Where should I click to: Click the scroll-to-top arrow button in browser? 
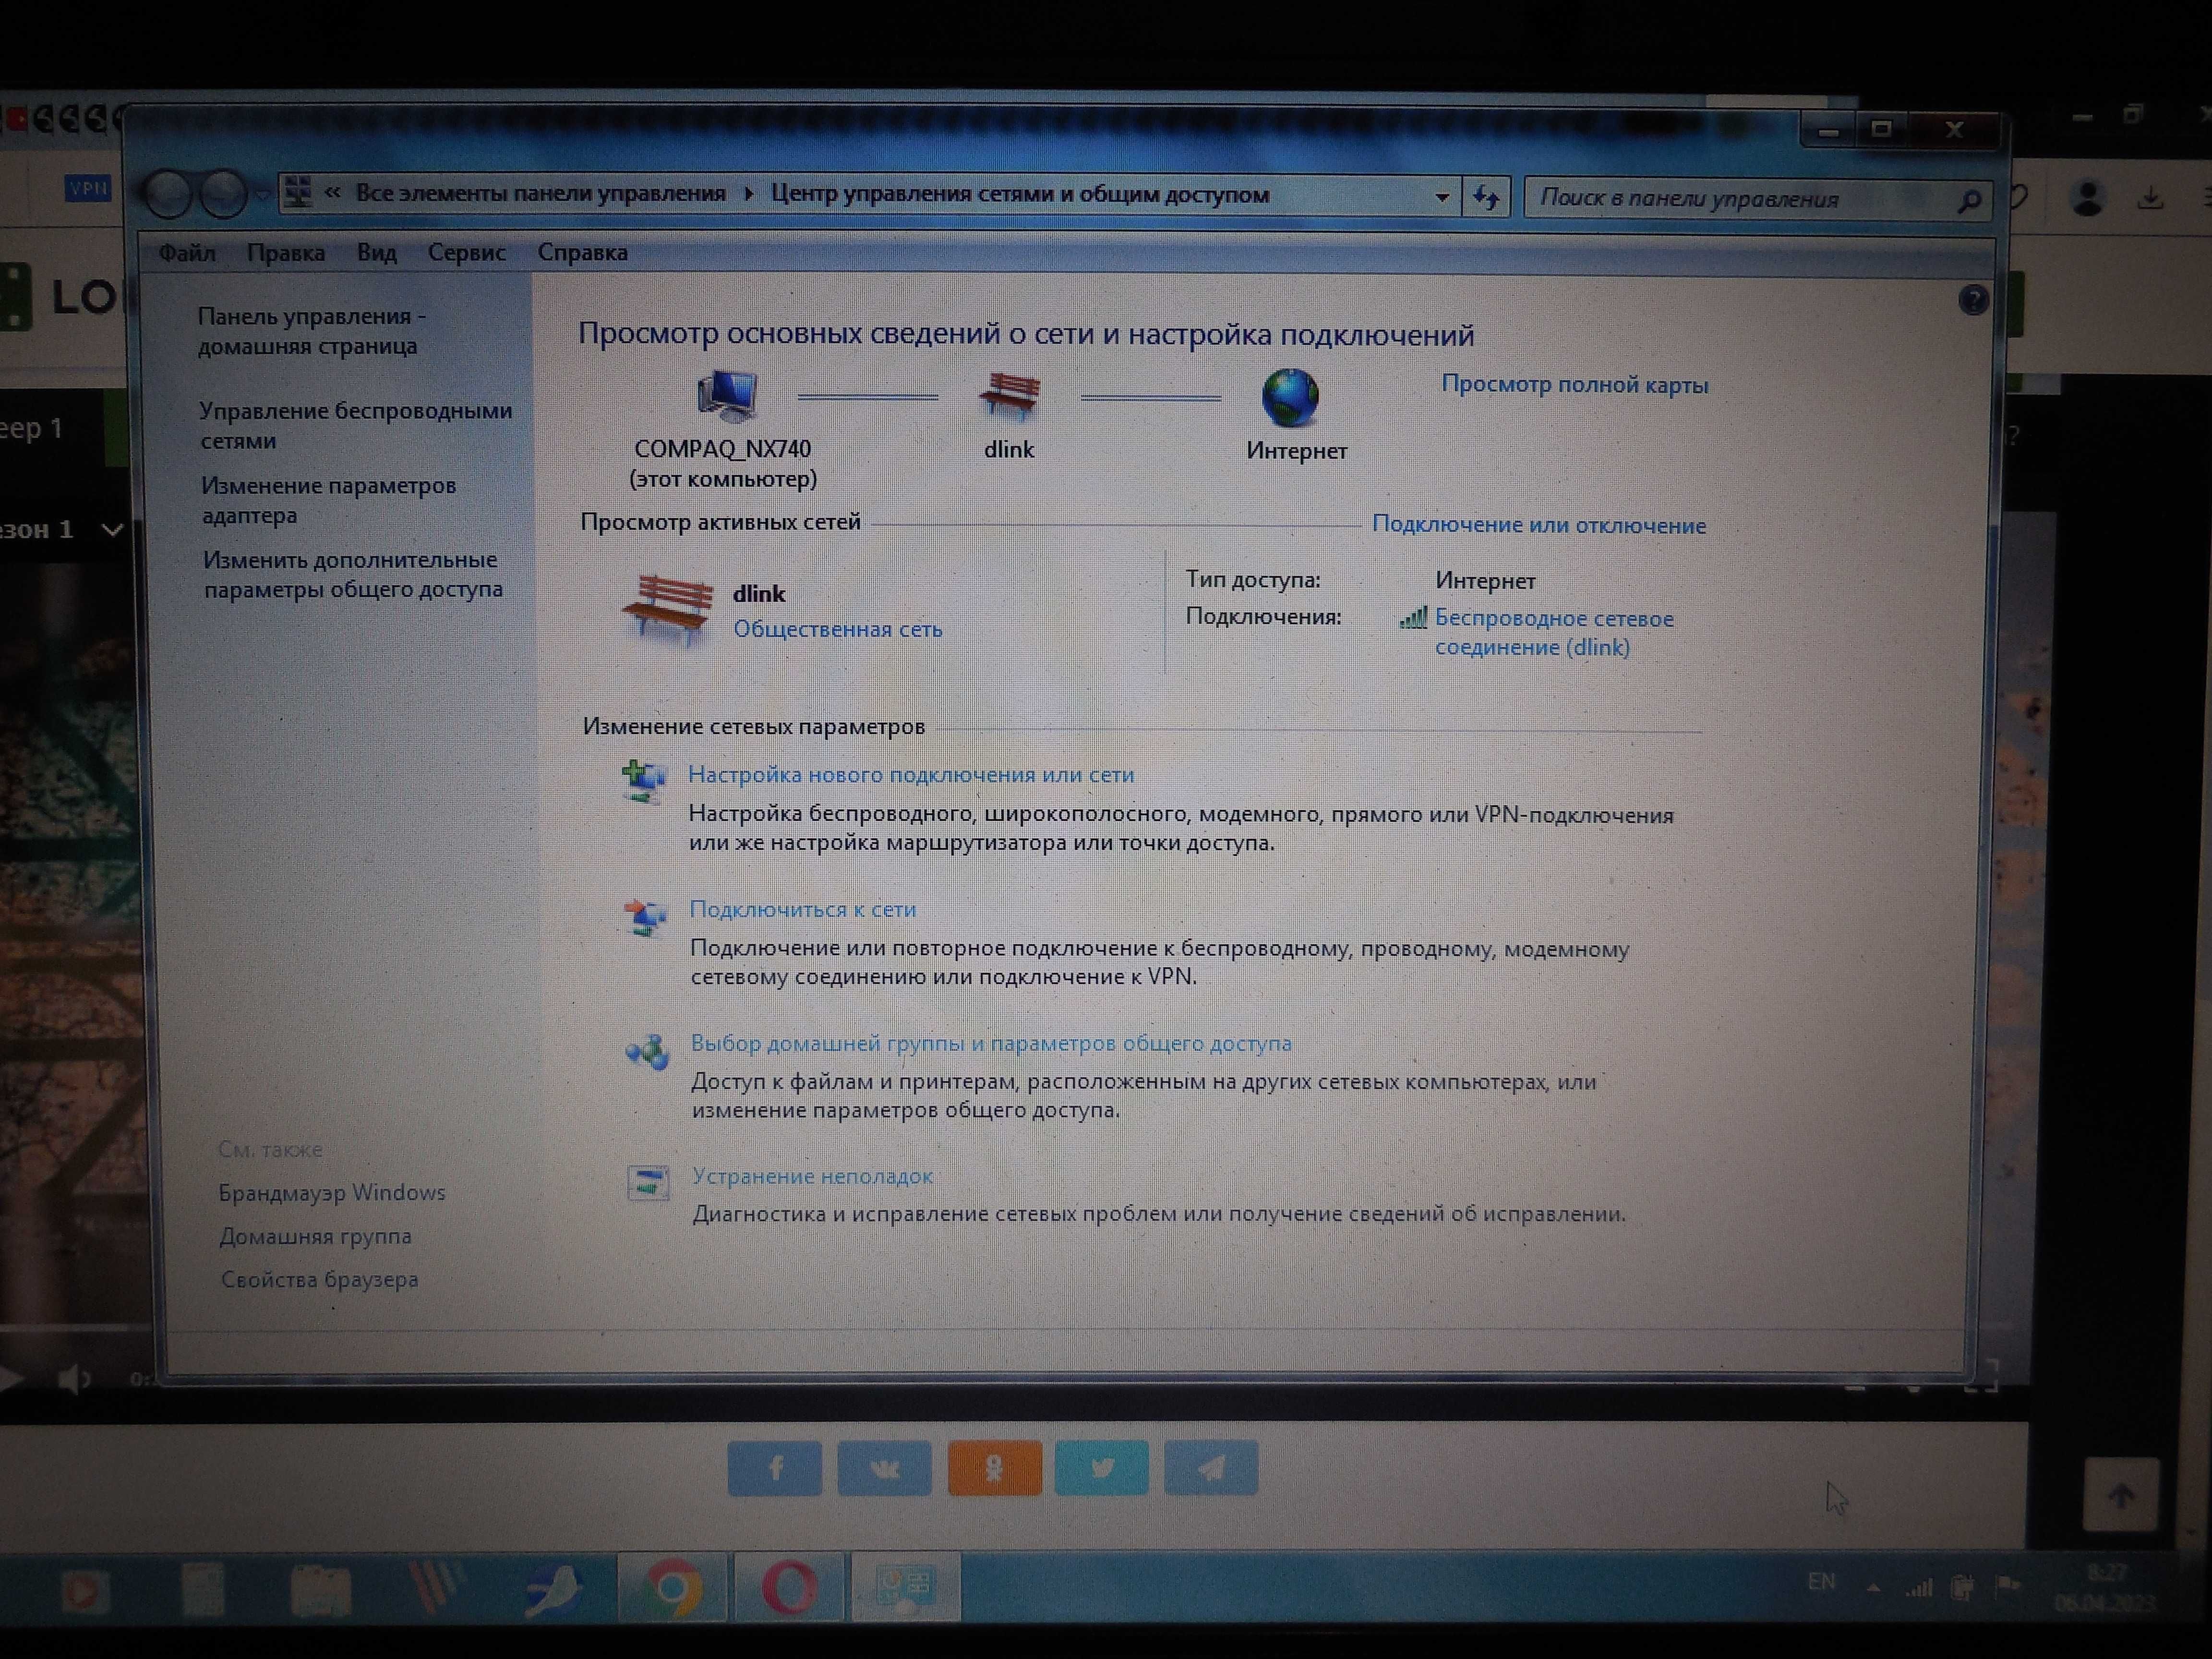[x=2120, y=1495]
